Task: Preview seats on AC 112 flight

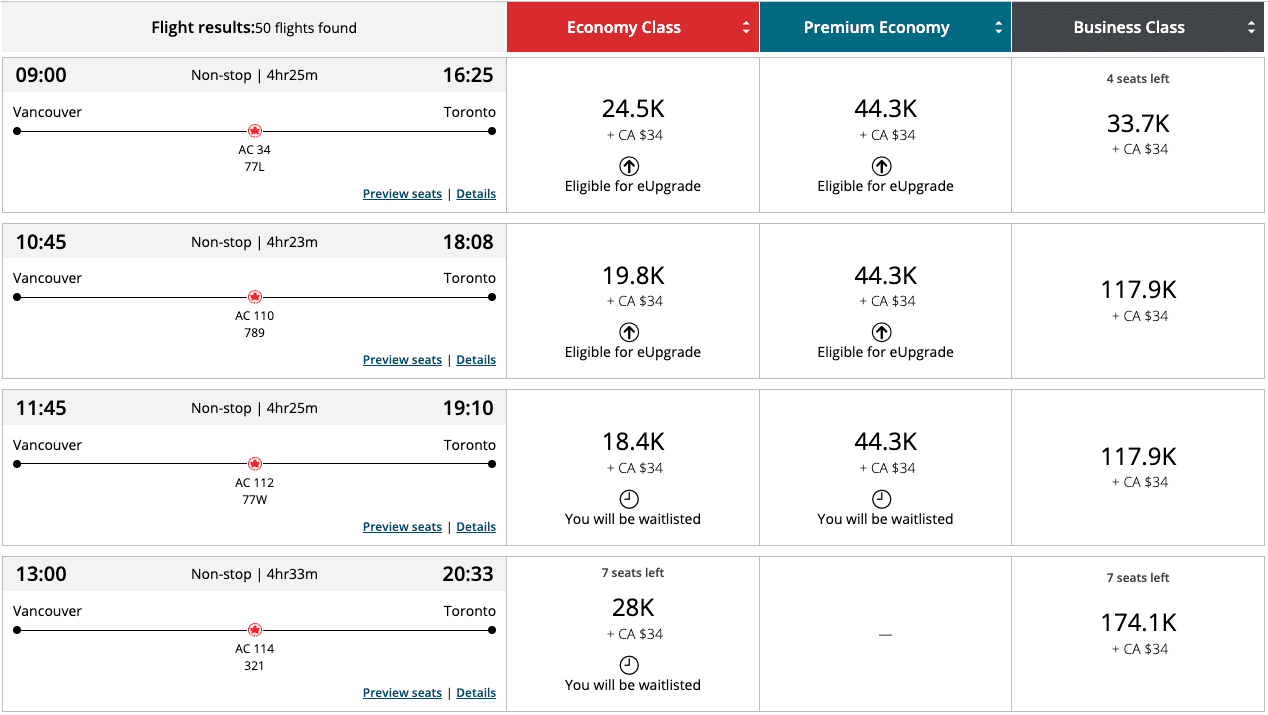Action: pos(402,527)
